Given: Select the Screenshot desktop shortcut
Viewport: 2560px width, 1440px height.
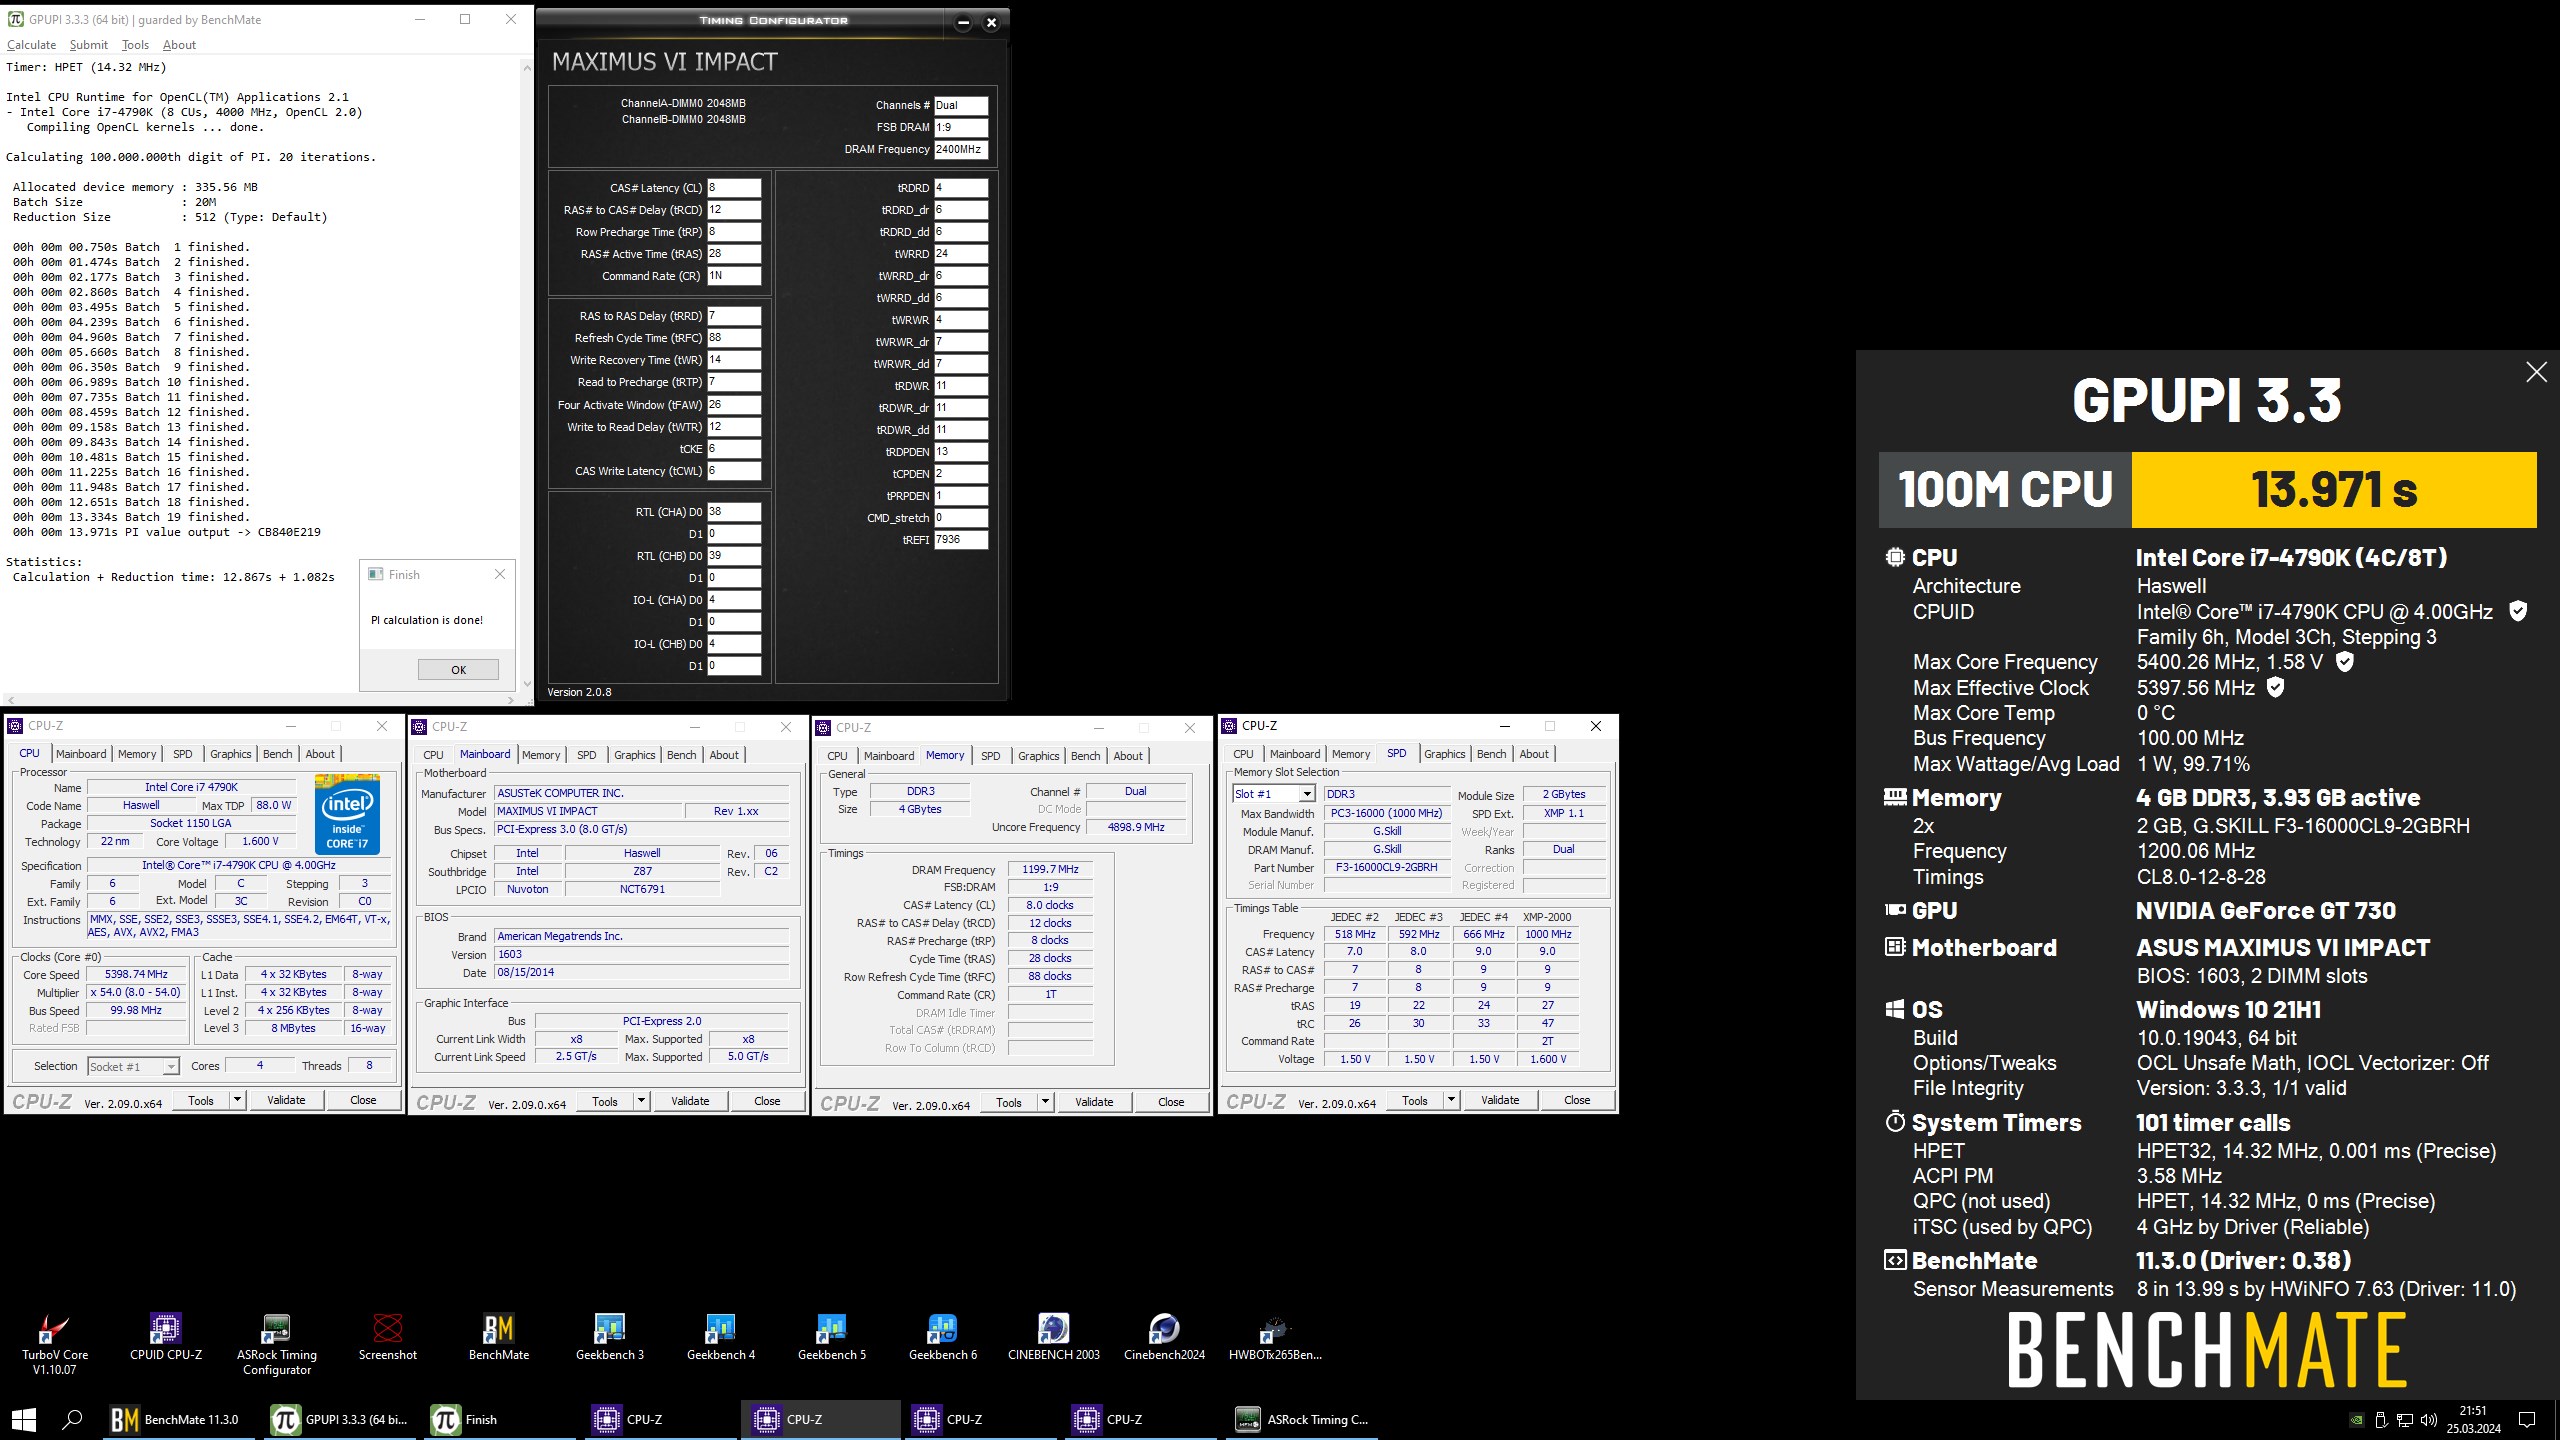Looking at the screenshot, I should point(387,1337).
